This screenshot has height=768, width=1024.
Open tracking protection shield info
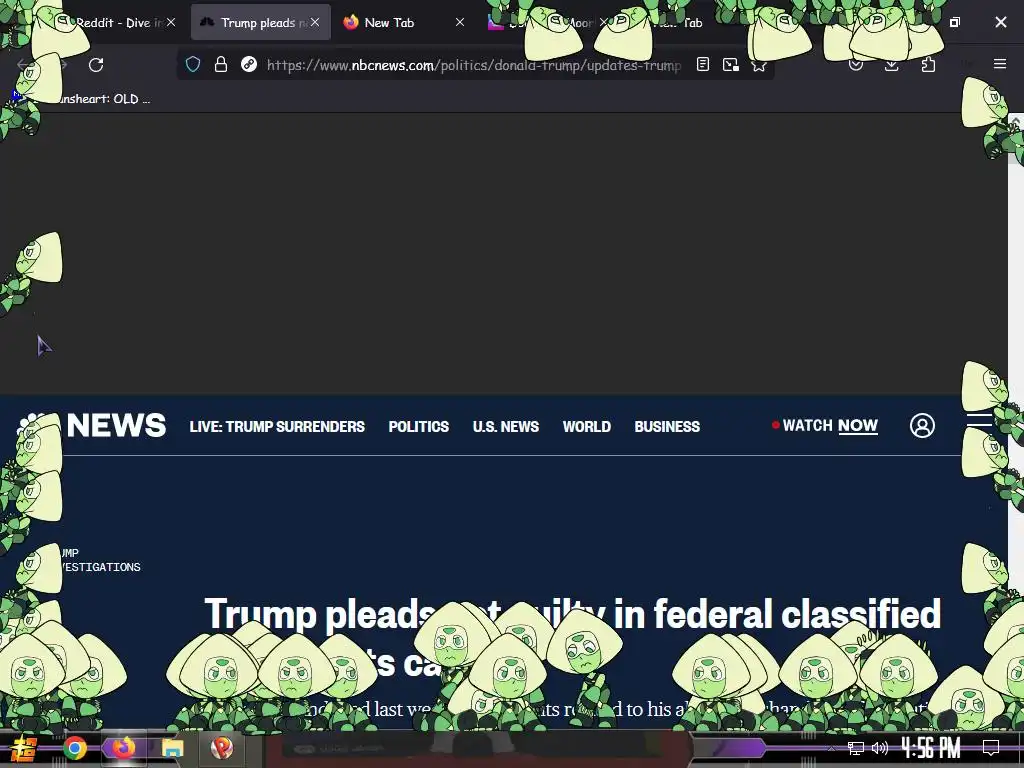pos(193,64)
